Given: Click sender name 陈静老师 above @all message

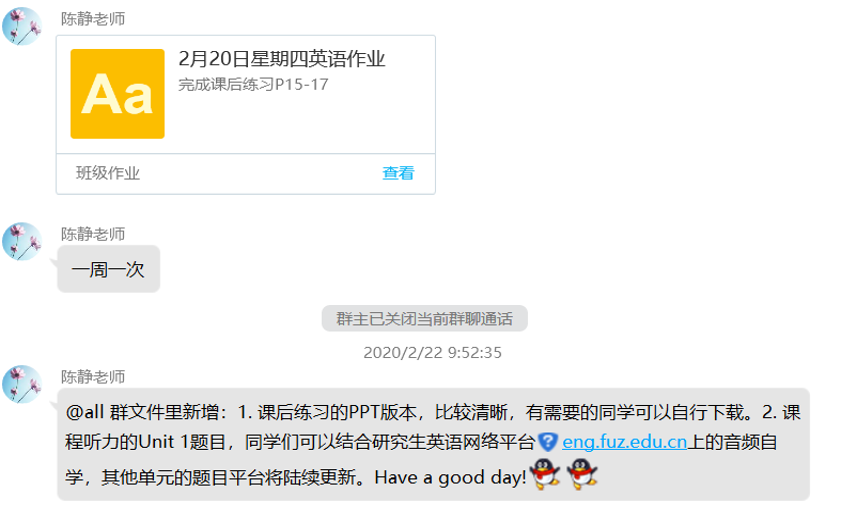Looking at the screenshot, I should tap(93, 377).
